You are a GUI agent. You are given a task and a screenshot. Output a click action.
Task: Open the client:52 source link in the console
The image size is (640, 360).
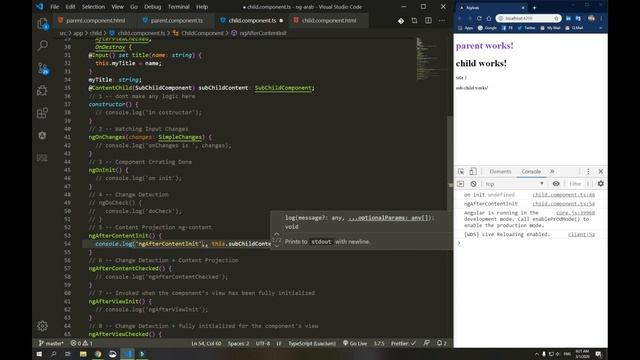[x=581, y=234]
